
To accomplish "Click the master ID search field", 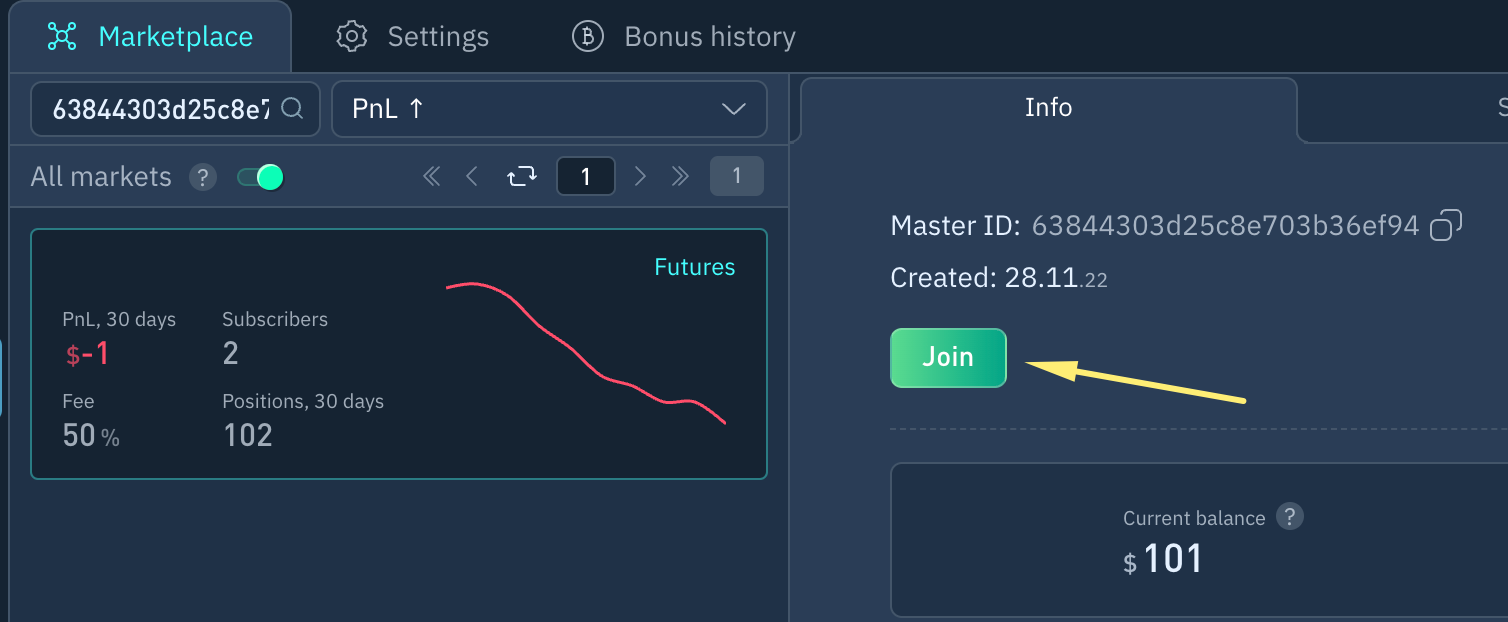I will [x=160, y=109].
